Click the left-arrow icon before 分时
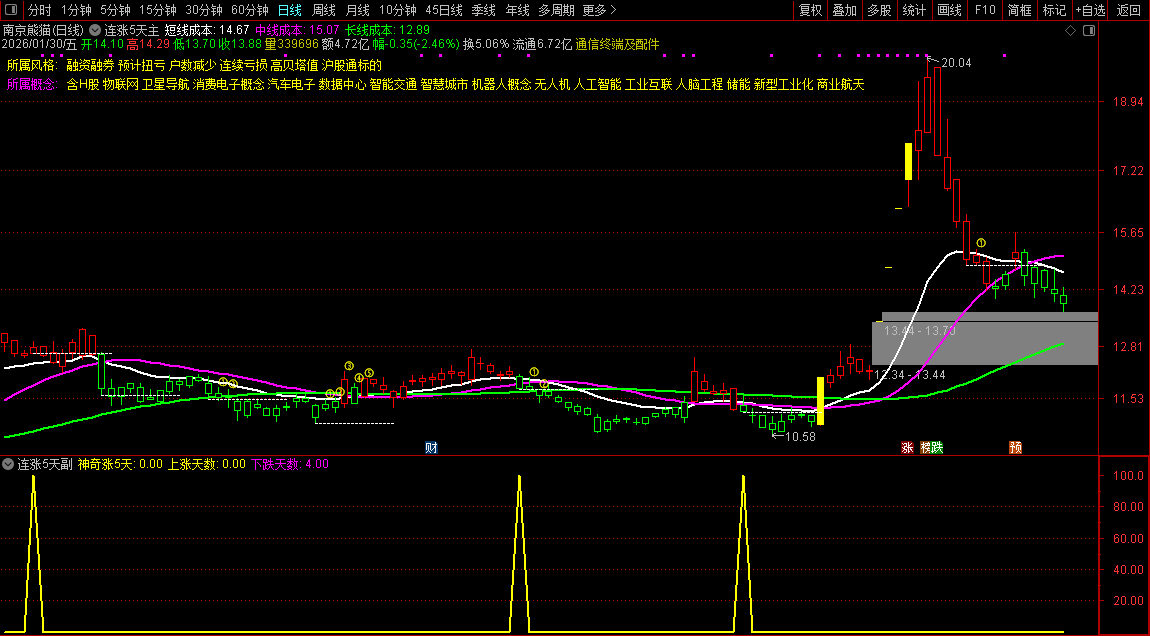This screenshot has width=1150, height=636. pos(12,10)
